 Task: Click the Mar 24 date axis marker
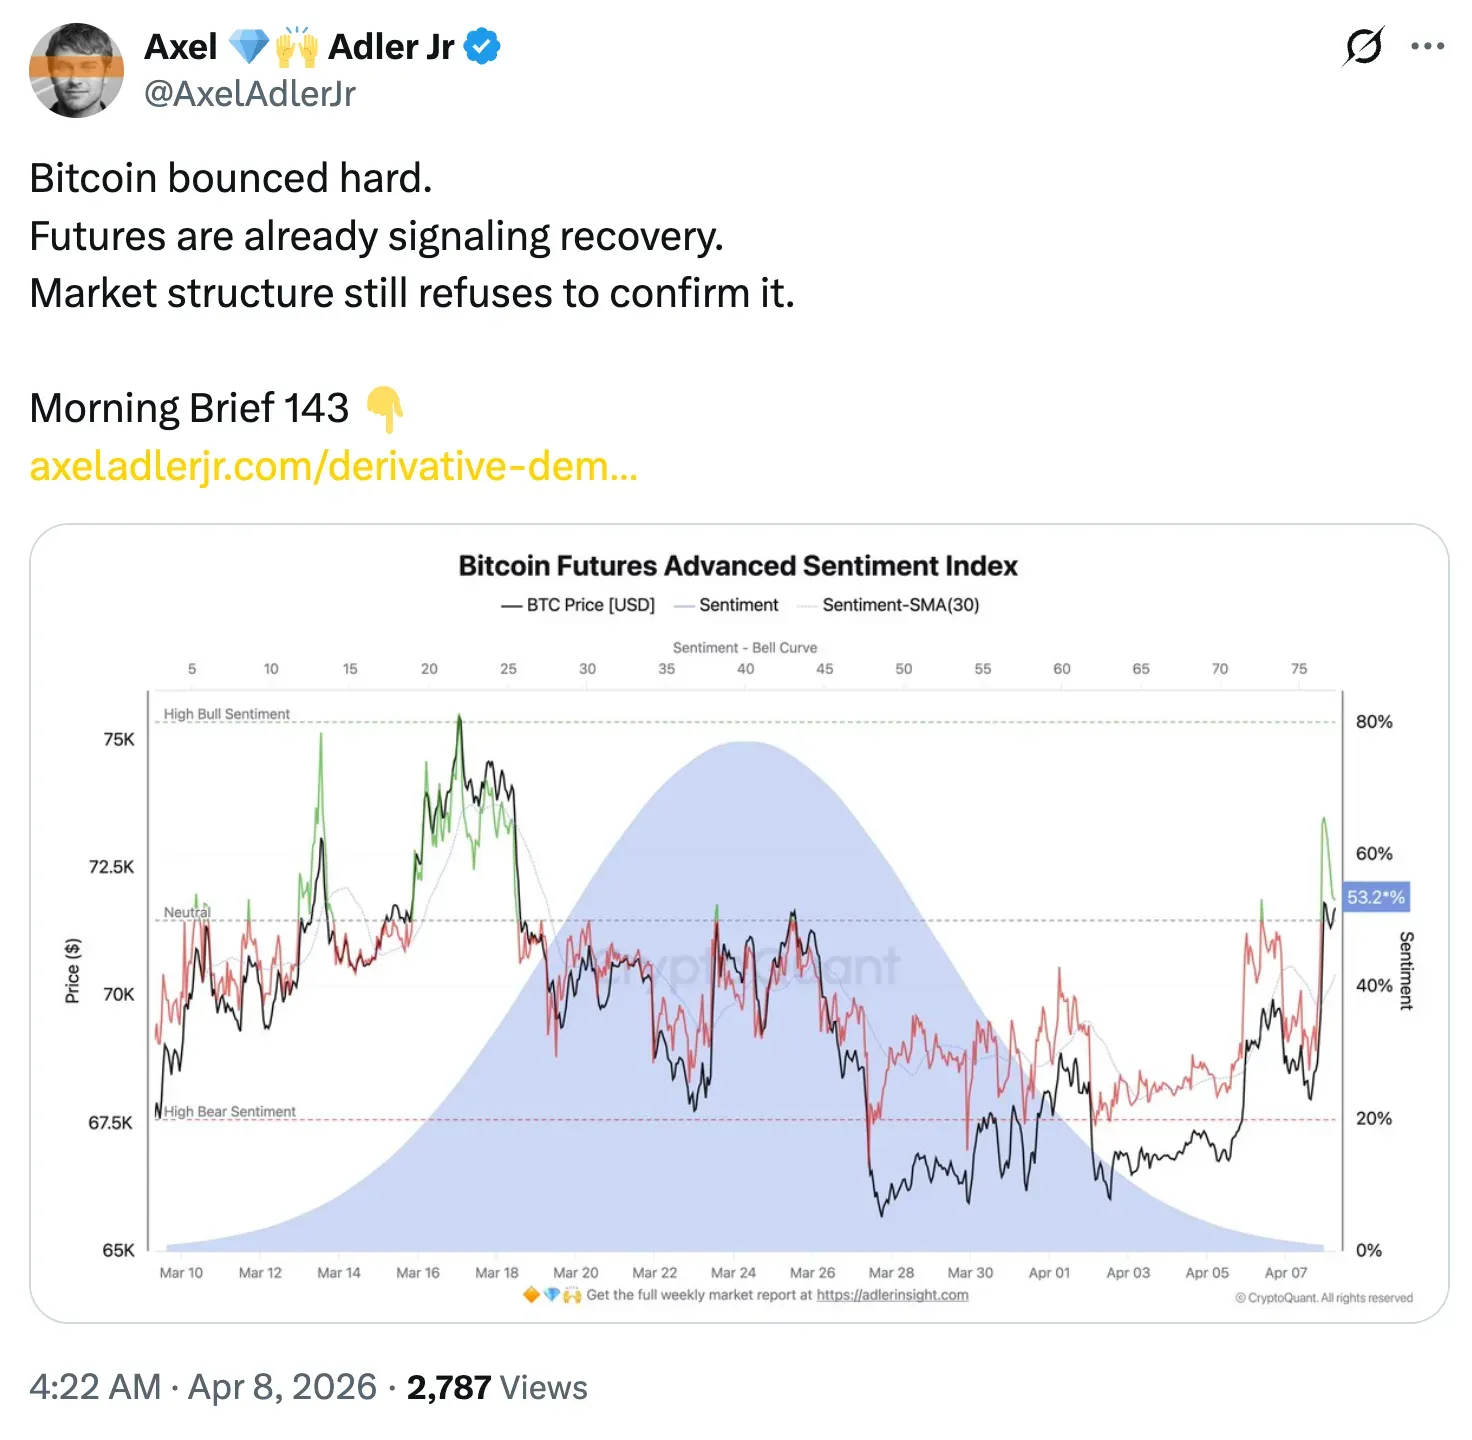pos(733,1273)
